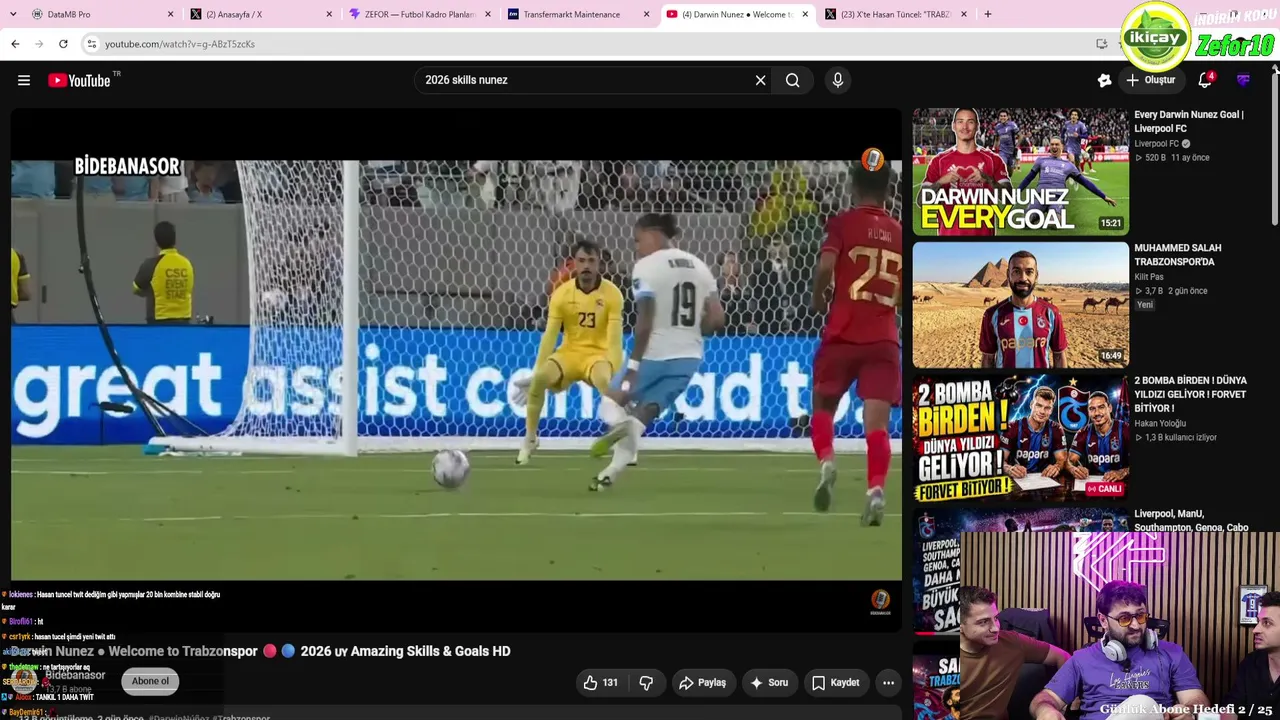This screenshot has width=1280, height=720.
Task: Close the Darwin Nunez YouTube tab
Action: (805, 14)
